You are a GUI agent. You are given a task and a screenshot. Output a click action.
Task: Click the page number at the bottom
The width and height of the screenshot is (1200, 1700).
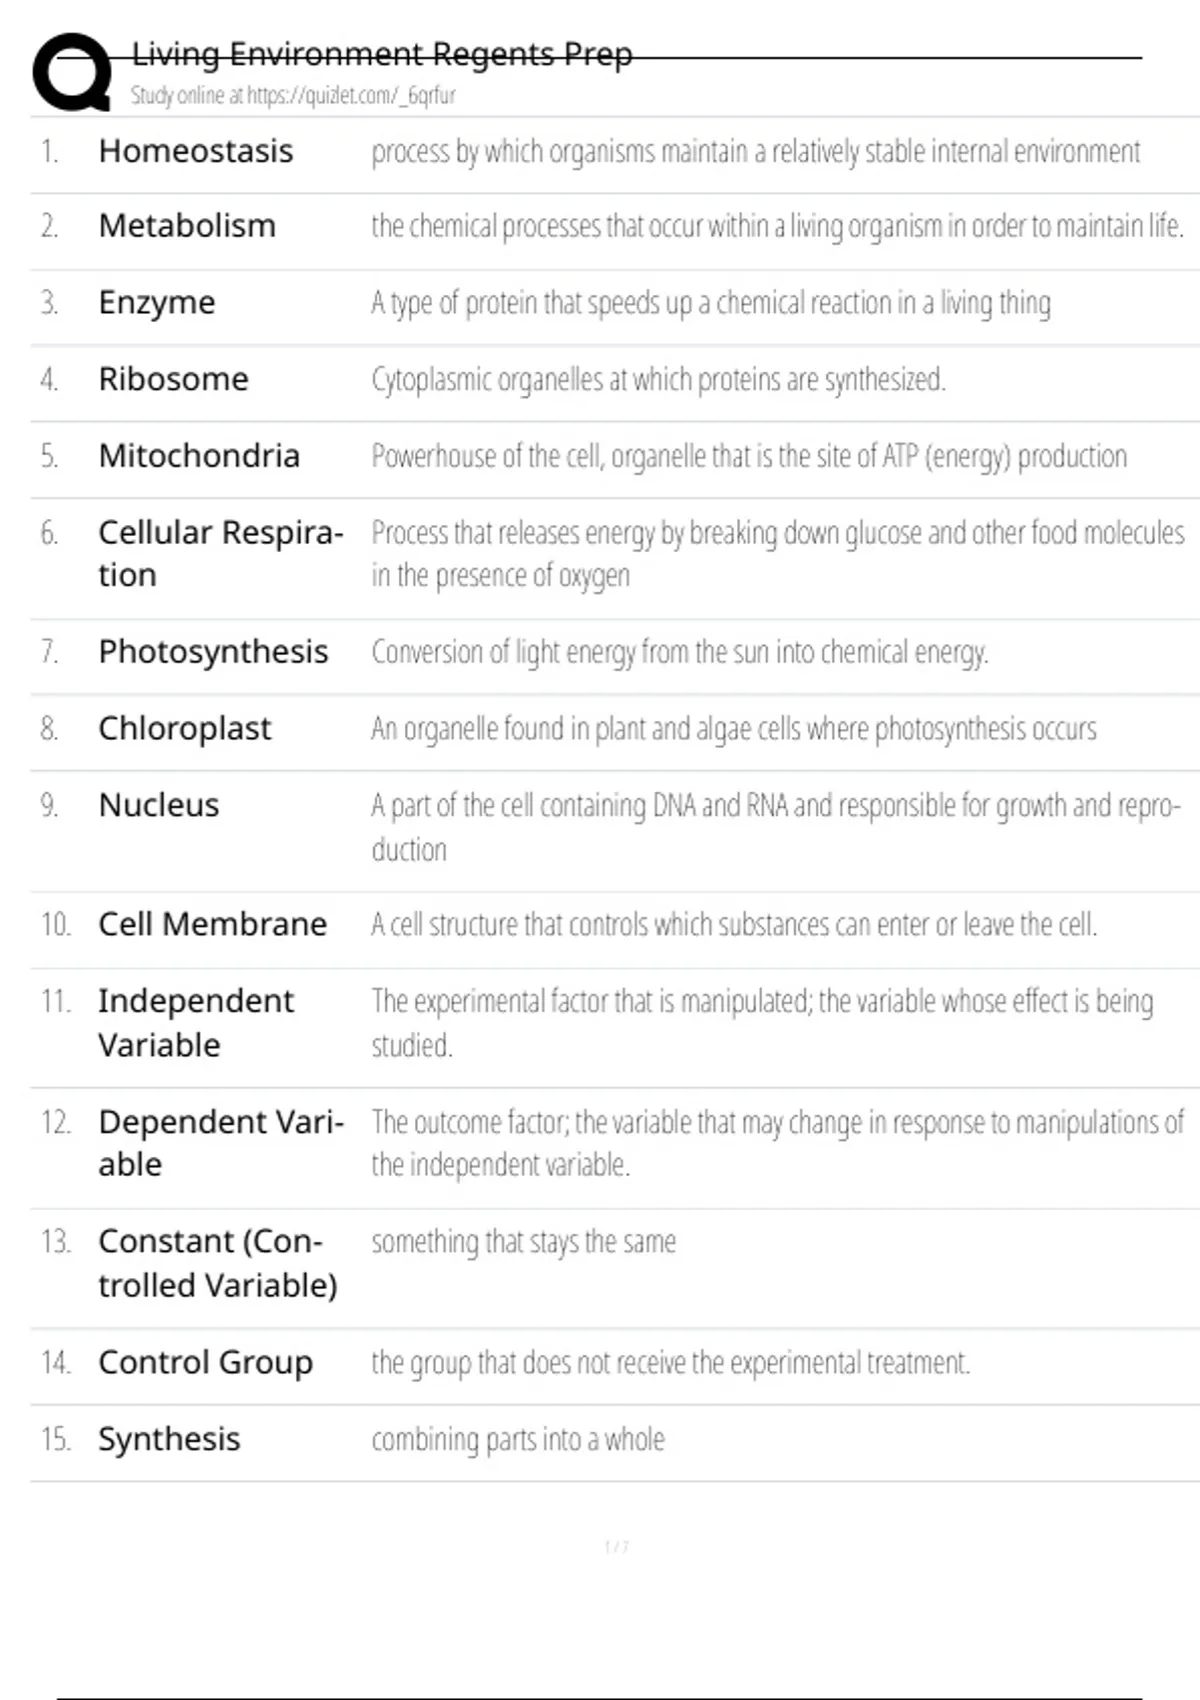pos(617,1547)
